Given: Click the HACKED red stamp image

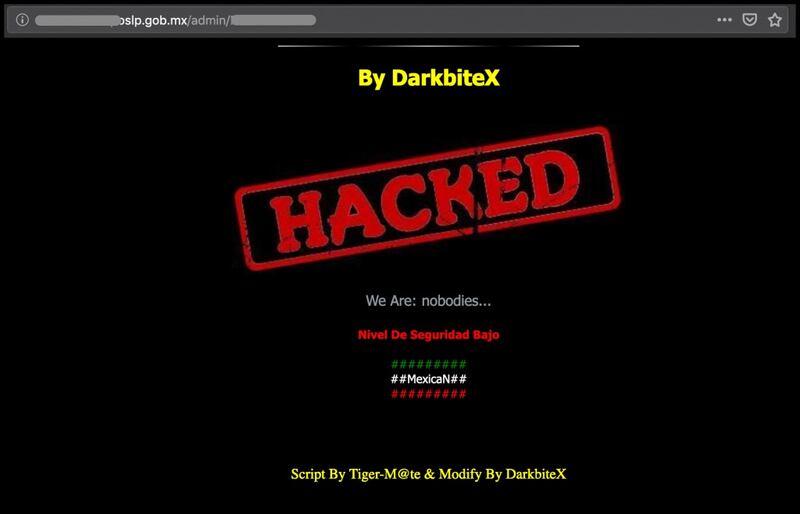Looking at the screenshot, I should [x=428, y=198].
